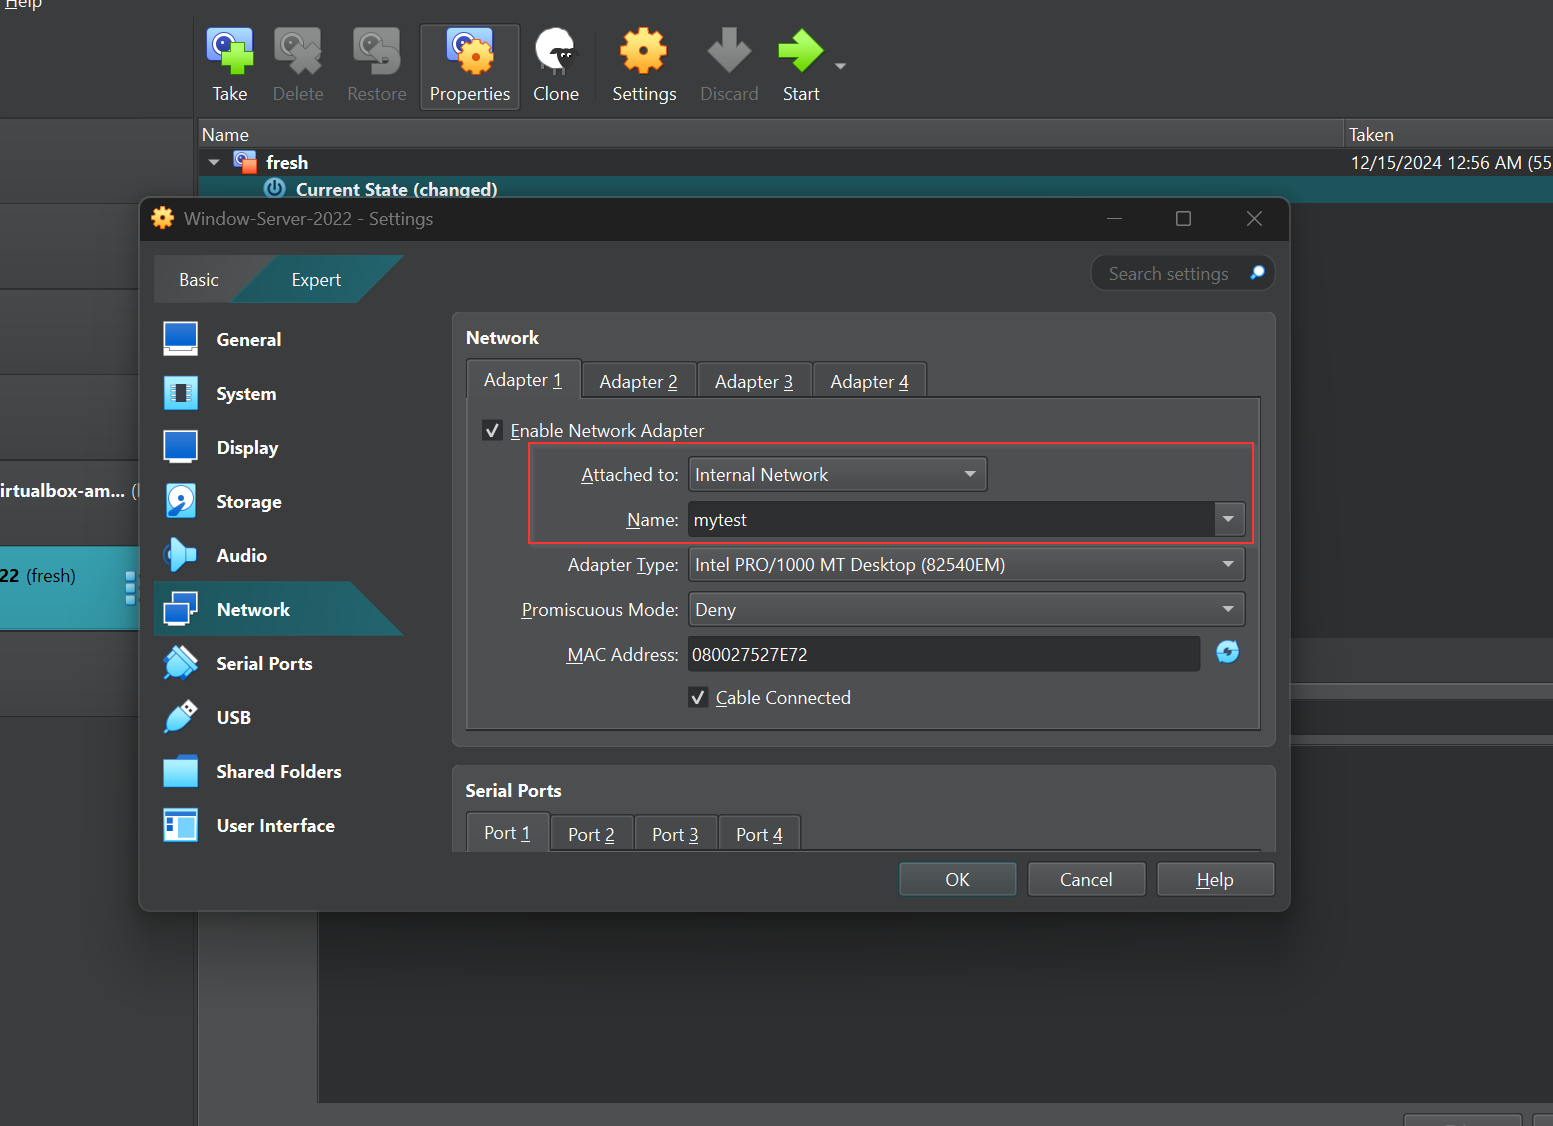Select the Serial Ports settings category
Screen dimensions: 1553x1126
[x=278, y=664]
